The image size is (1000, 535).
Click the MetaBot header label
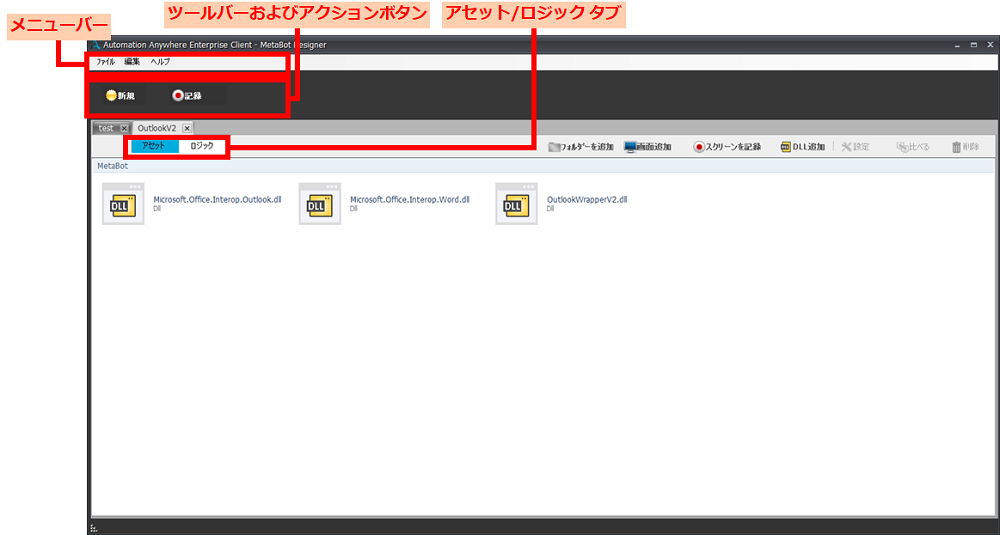pos(112,166)
